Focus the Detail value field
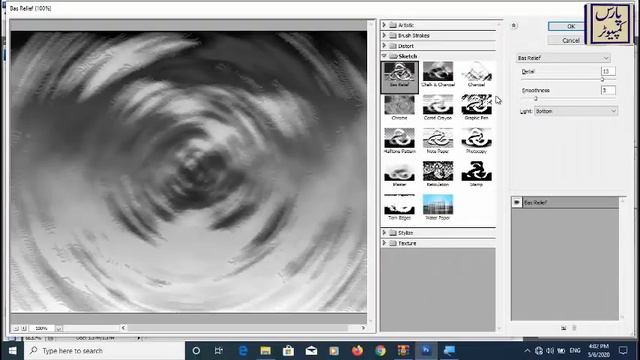Image resolution: width=640 pixels, height=360 pixels. pos(608,71)
